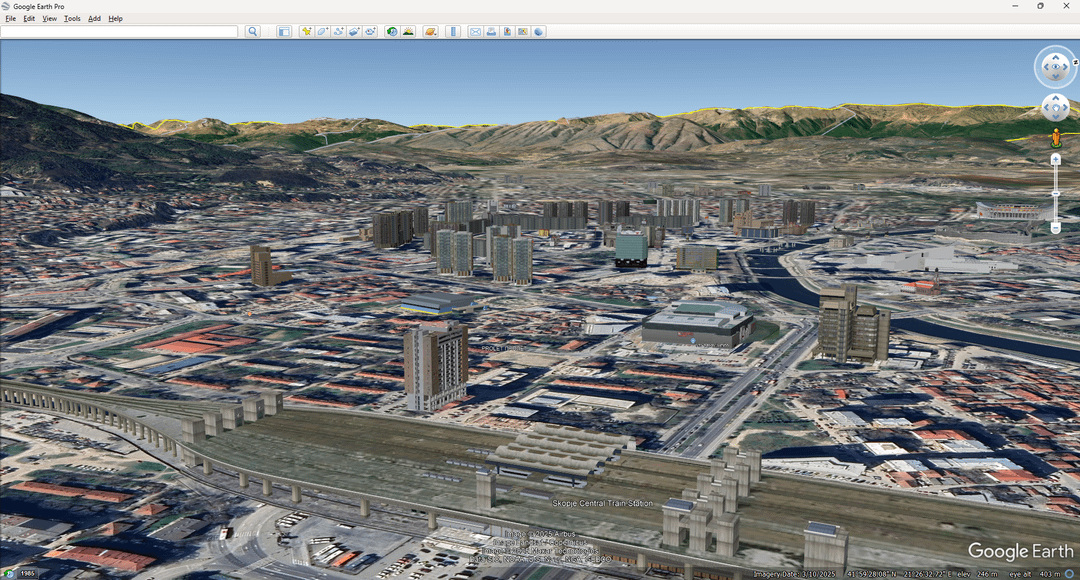The height and width of the screenshot is (580, 1080).
Task: Email the current view
Action: 475,32
